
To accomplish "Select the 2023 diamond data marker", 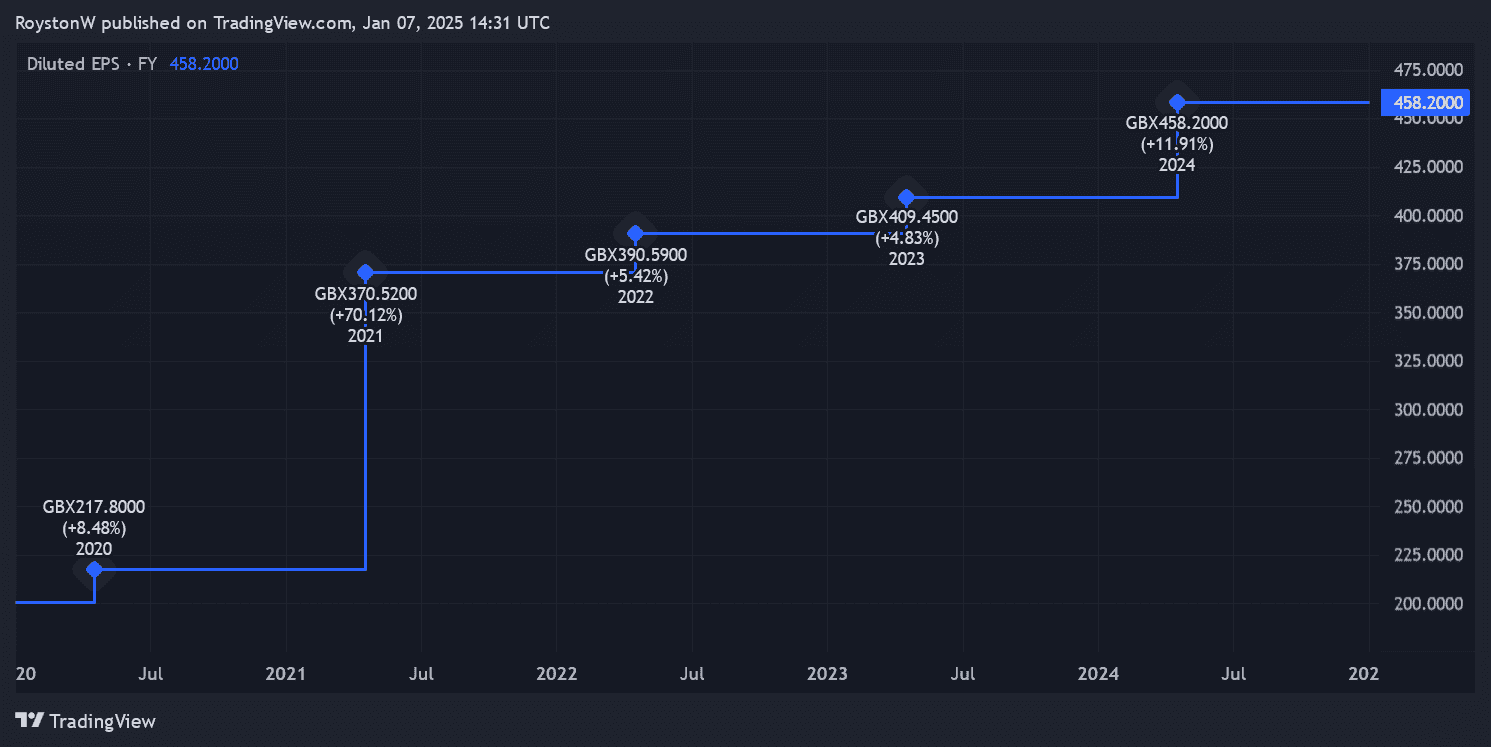I will pyautogui.click(x=906, y=198).
